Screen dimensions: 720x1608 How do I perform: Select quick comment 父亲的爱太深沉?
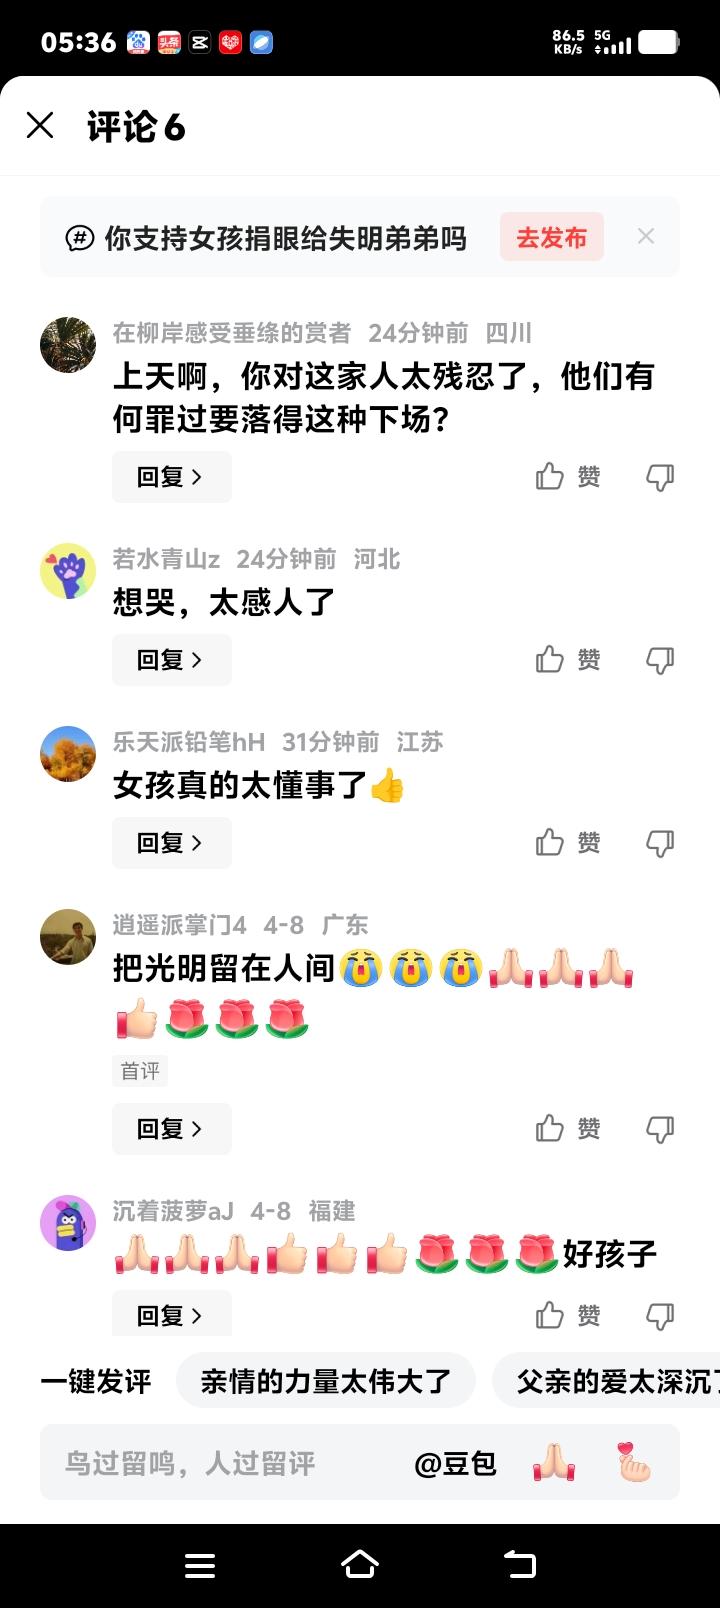(606, 1381)
